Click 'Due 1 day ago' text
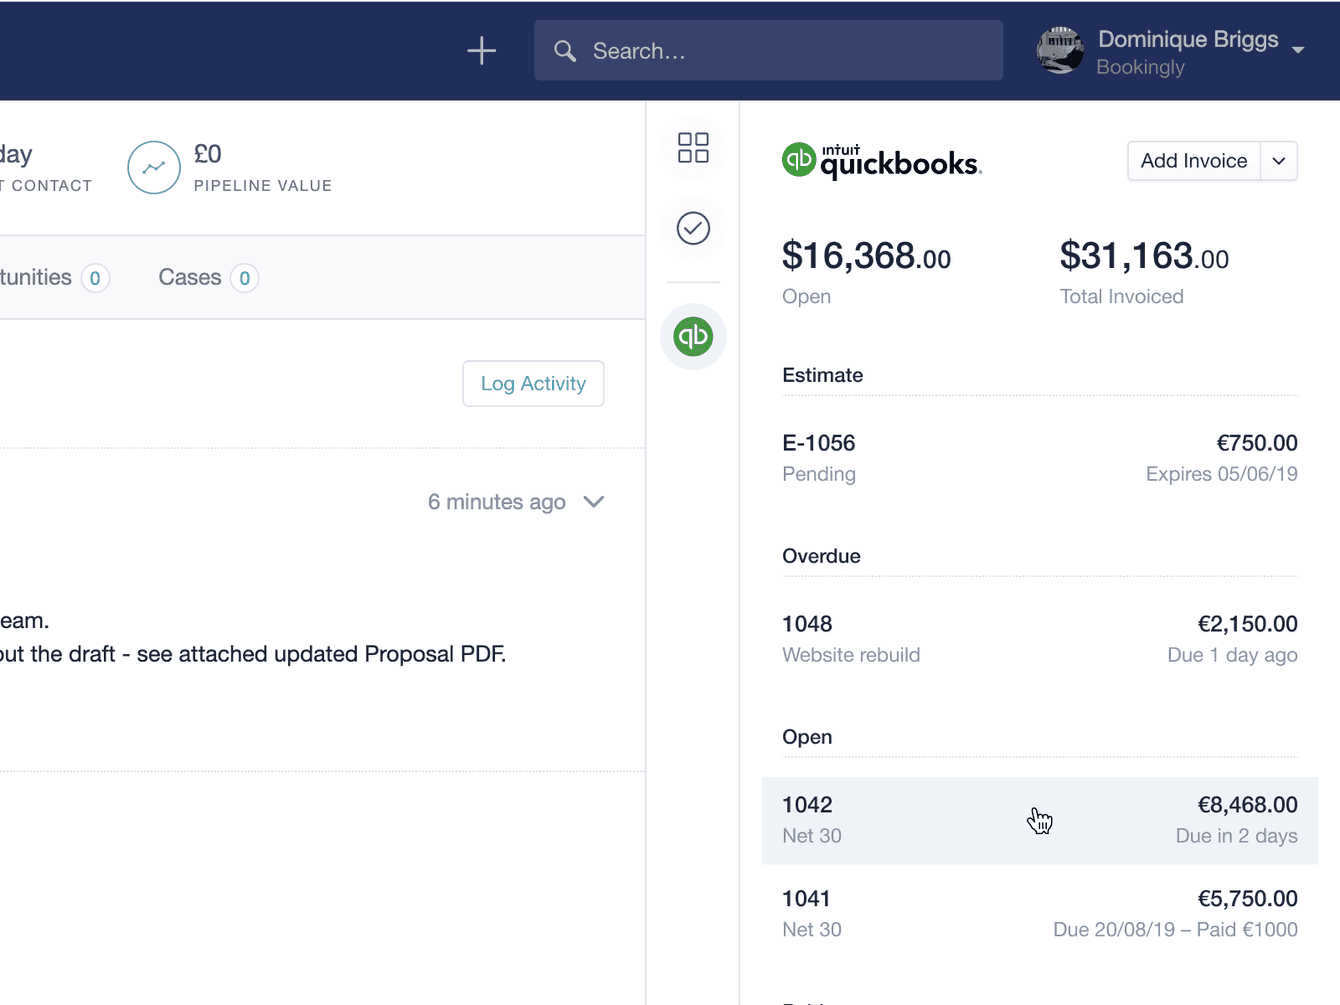Image resolution: width=1340 pixels, height=1005 pixels. (1233, 655)
